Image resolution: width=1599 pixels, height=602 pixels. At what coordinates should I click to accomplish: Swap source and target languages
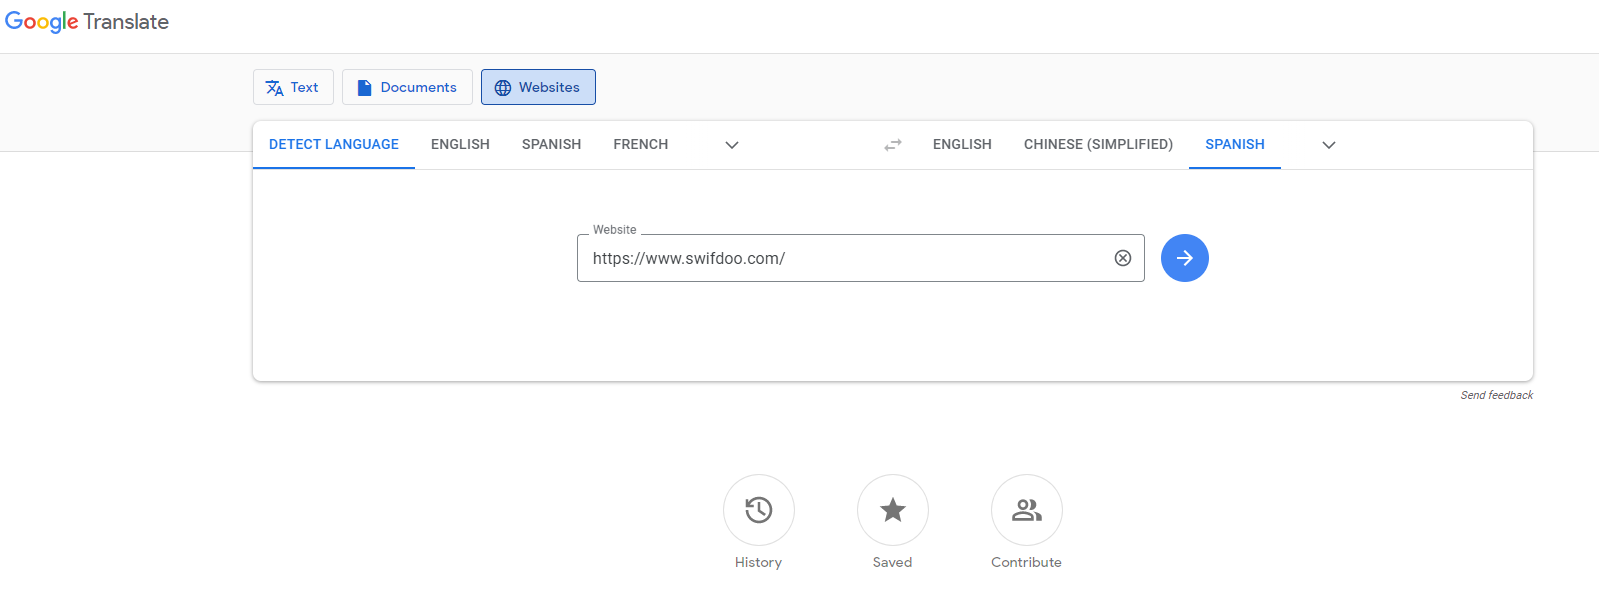click(893, 145)
